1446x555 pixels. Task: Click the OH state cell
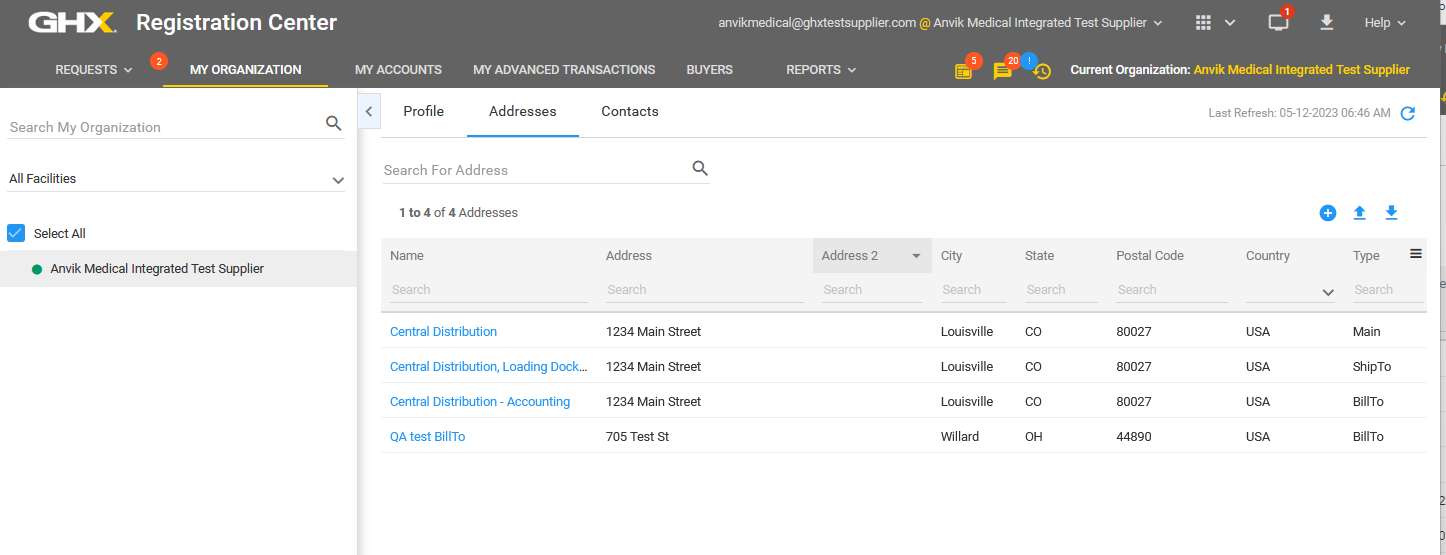pos(1034,437)
